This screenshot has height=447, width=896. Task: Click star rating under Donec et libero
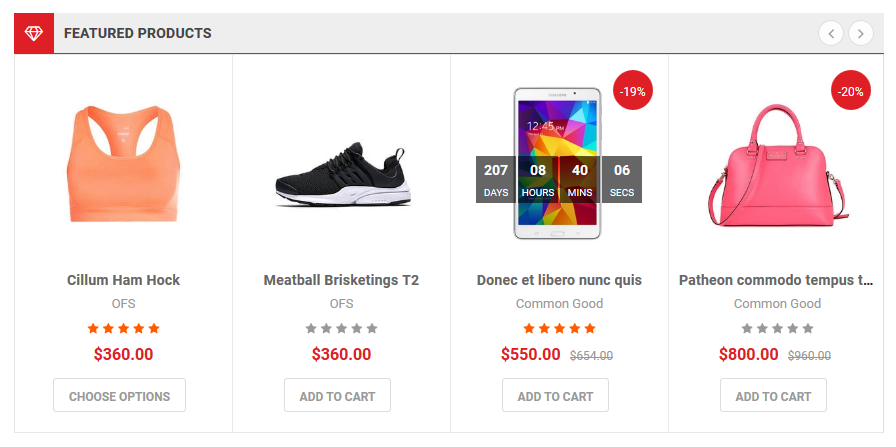[x=559, y=328]
